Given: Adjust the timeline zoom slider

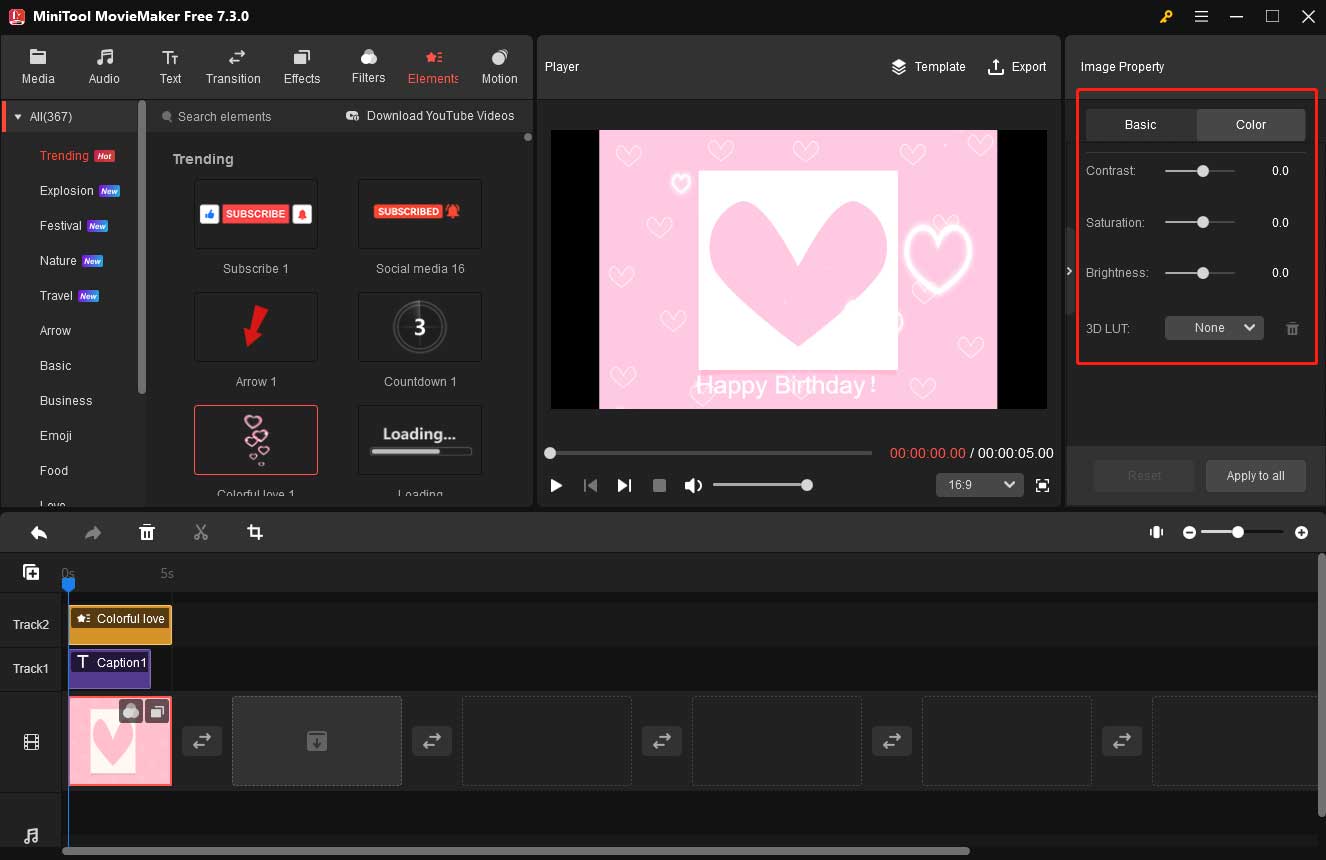Looking at the screenshot, I should click(x=1243, y=533).
